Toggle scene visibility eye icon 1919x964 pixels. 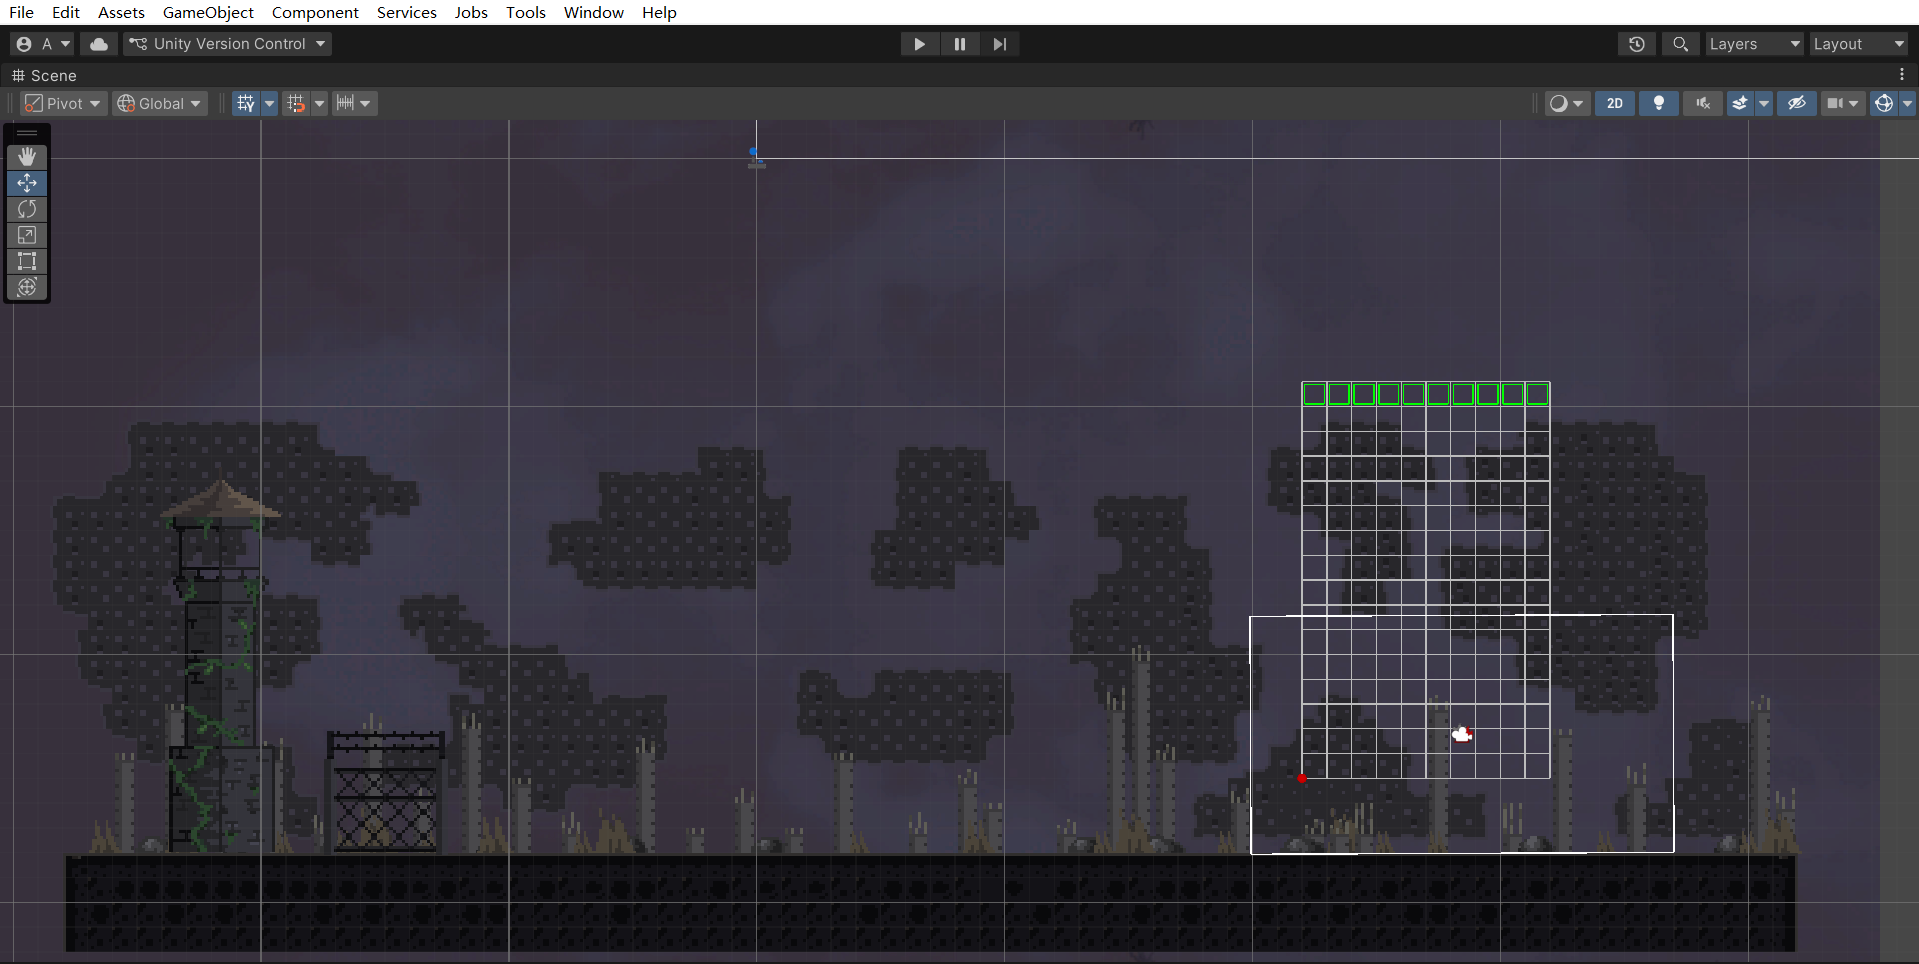click(1796, 103)
